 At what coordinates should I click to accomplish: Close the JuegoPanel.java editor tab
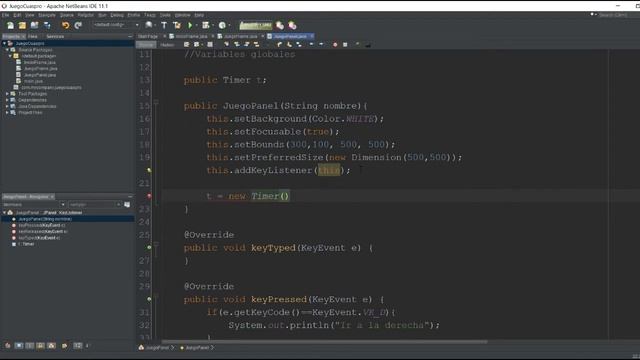click(312, 36)
